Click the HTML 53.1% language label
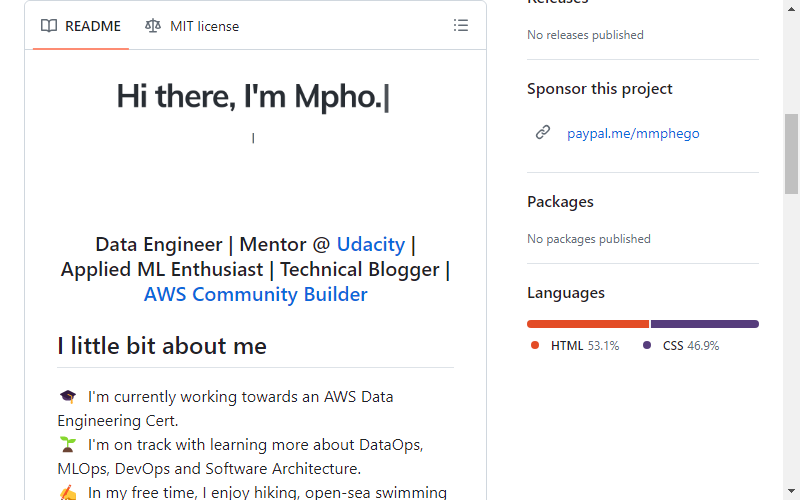Screen dimensions: 800x500 585,346
